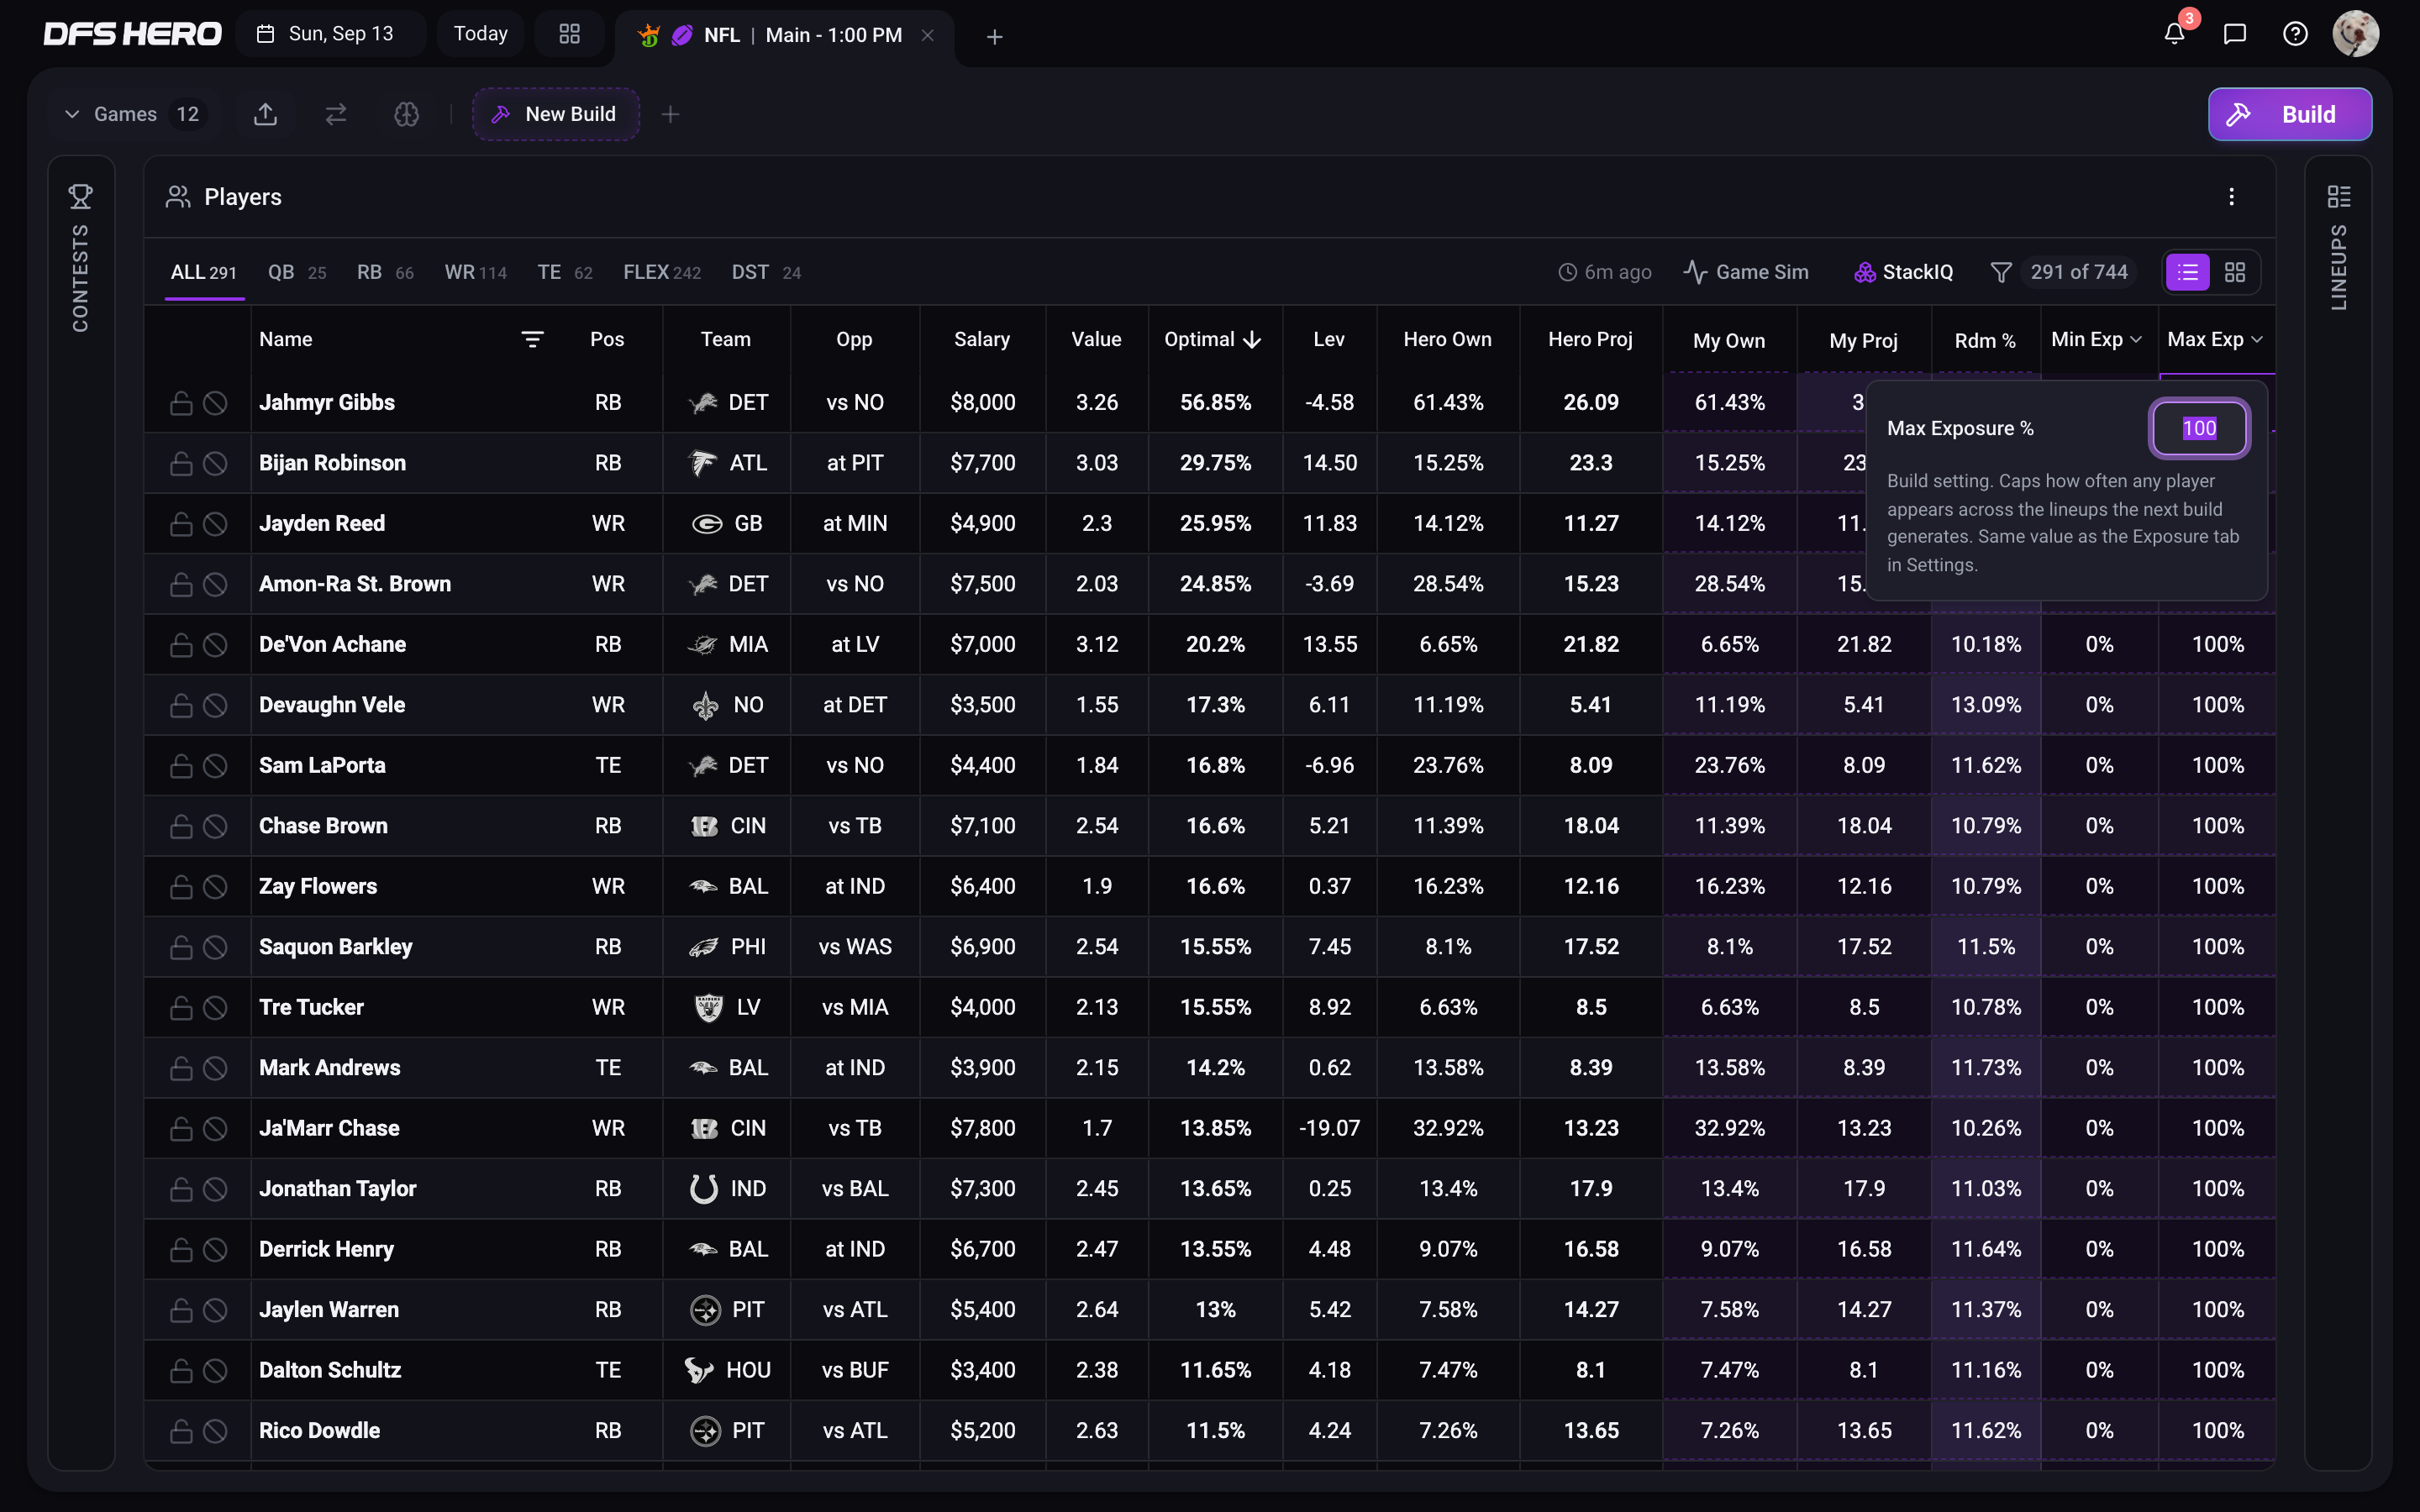Image resolution: width=2420 pixels, height=1512 pixels.
Task: Exclude Jahmyr Gibbs from builds
Action: point(215,403)
